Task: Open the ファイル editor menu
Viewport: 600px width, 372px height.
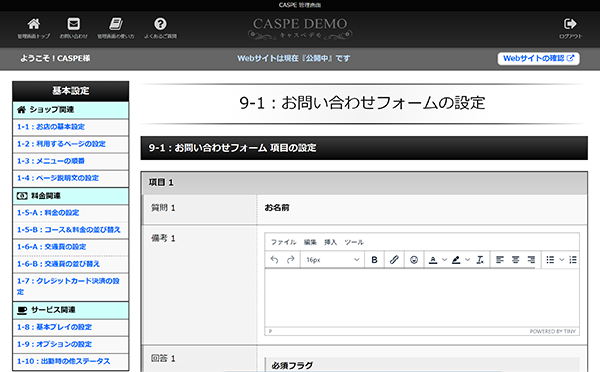Action: coord(284,242)
